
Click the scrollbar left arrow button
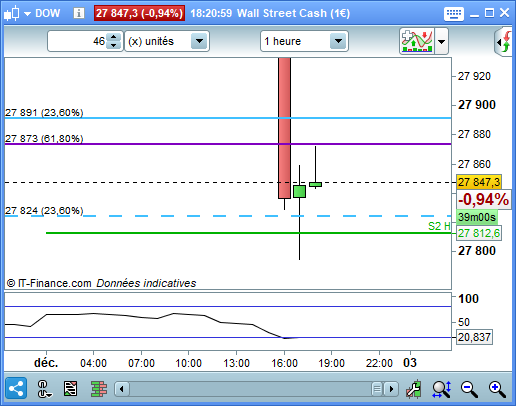tap(122, 389)
